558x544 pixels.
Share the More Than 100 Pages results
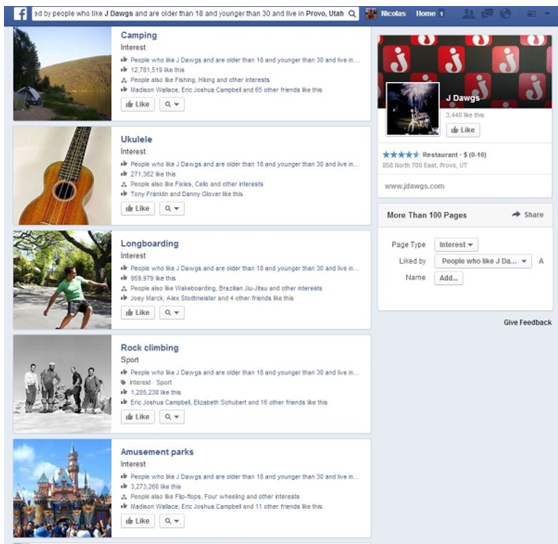tap(528, 215)
